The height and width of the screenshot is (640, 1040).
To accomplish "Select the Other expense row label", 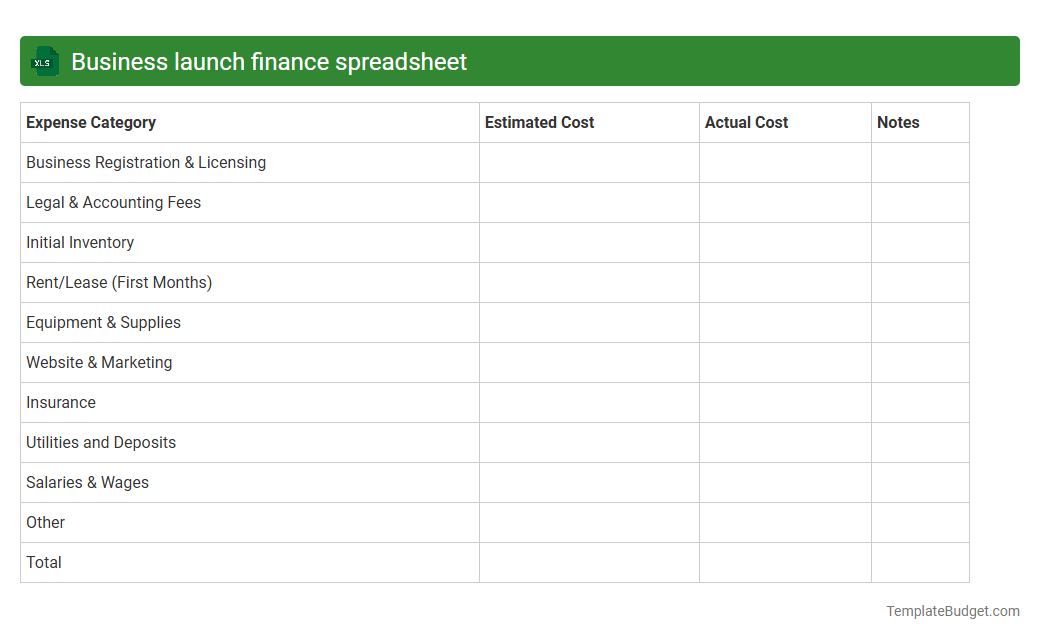I will coord(45,522).
